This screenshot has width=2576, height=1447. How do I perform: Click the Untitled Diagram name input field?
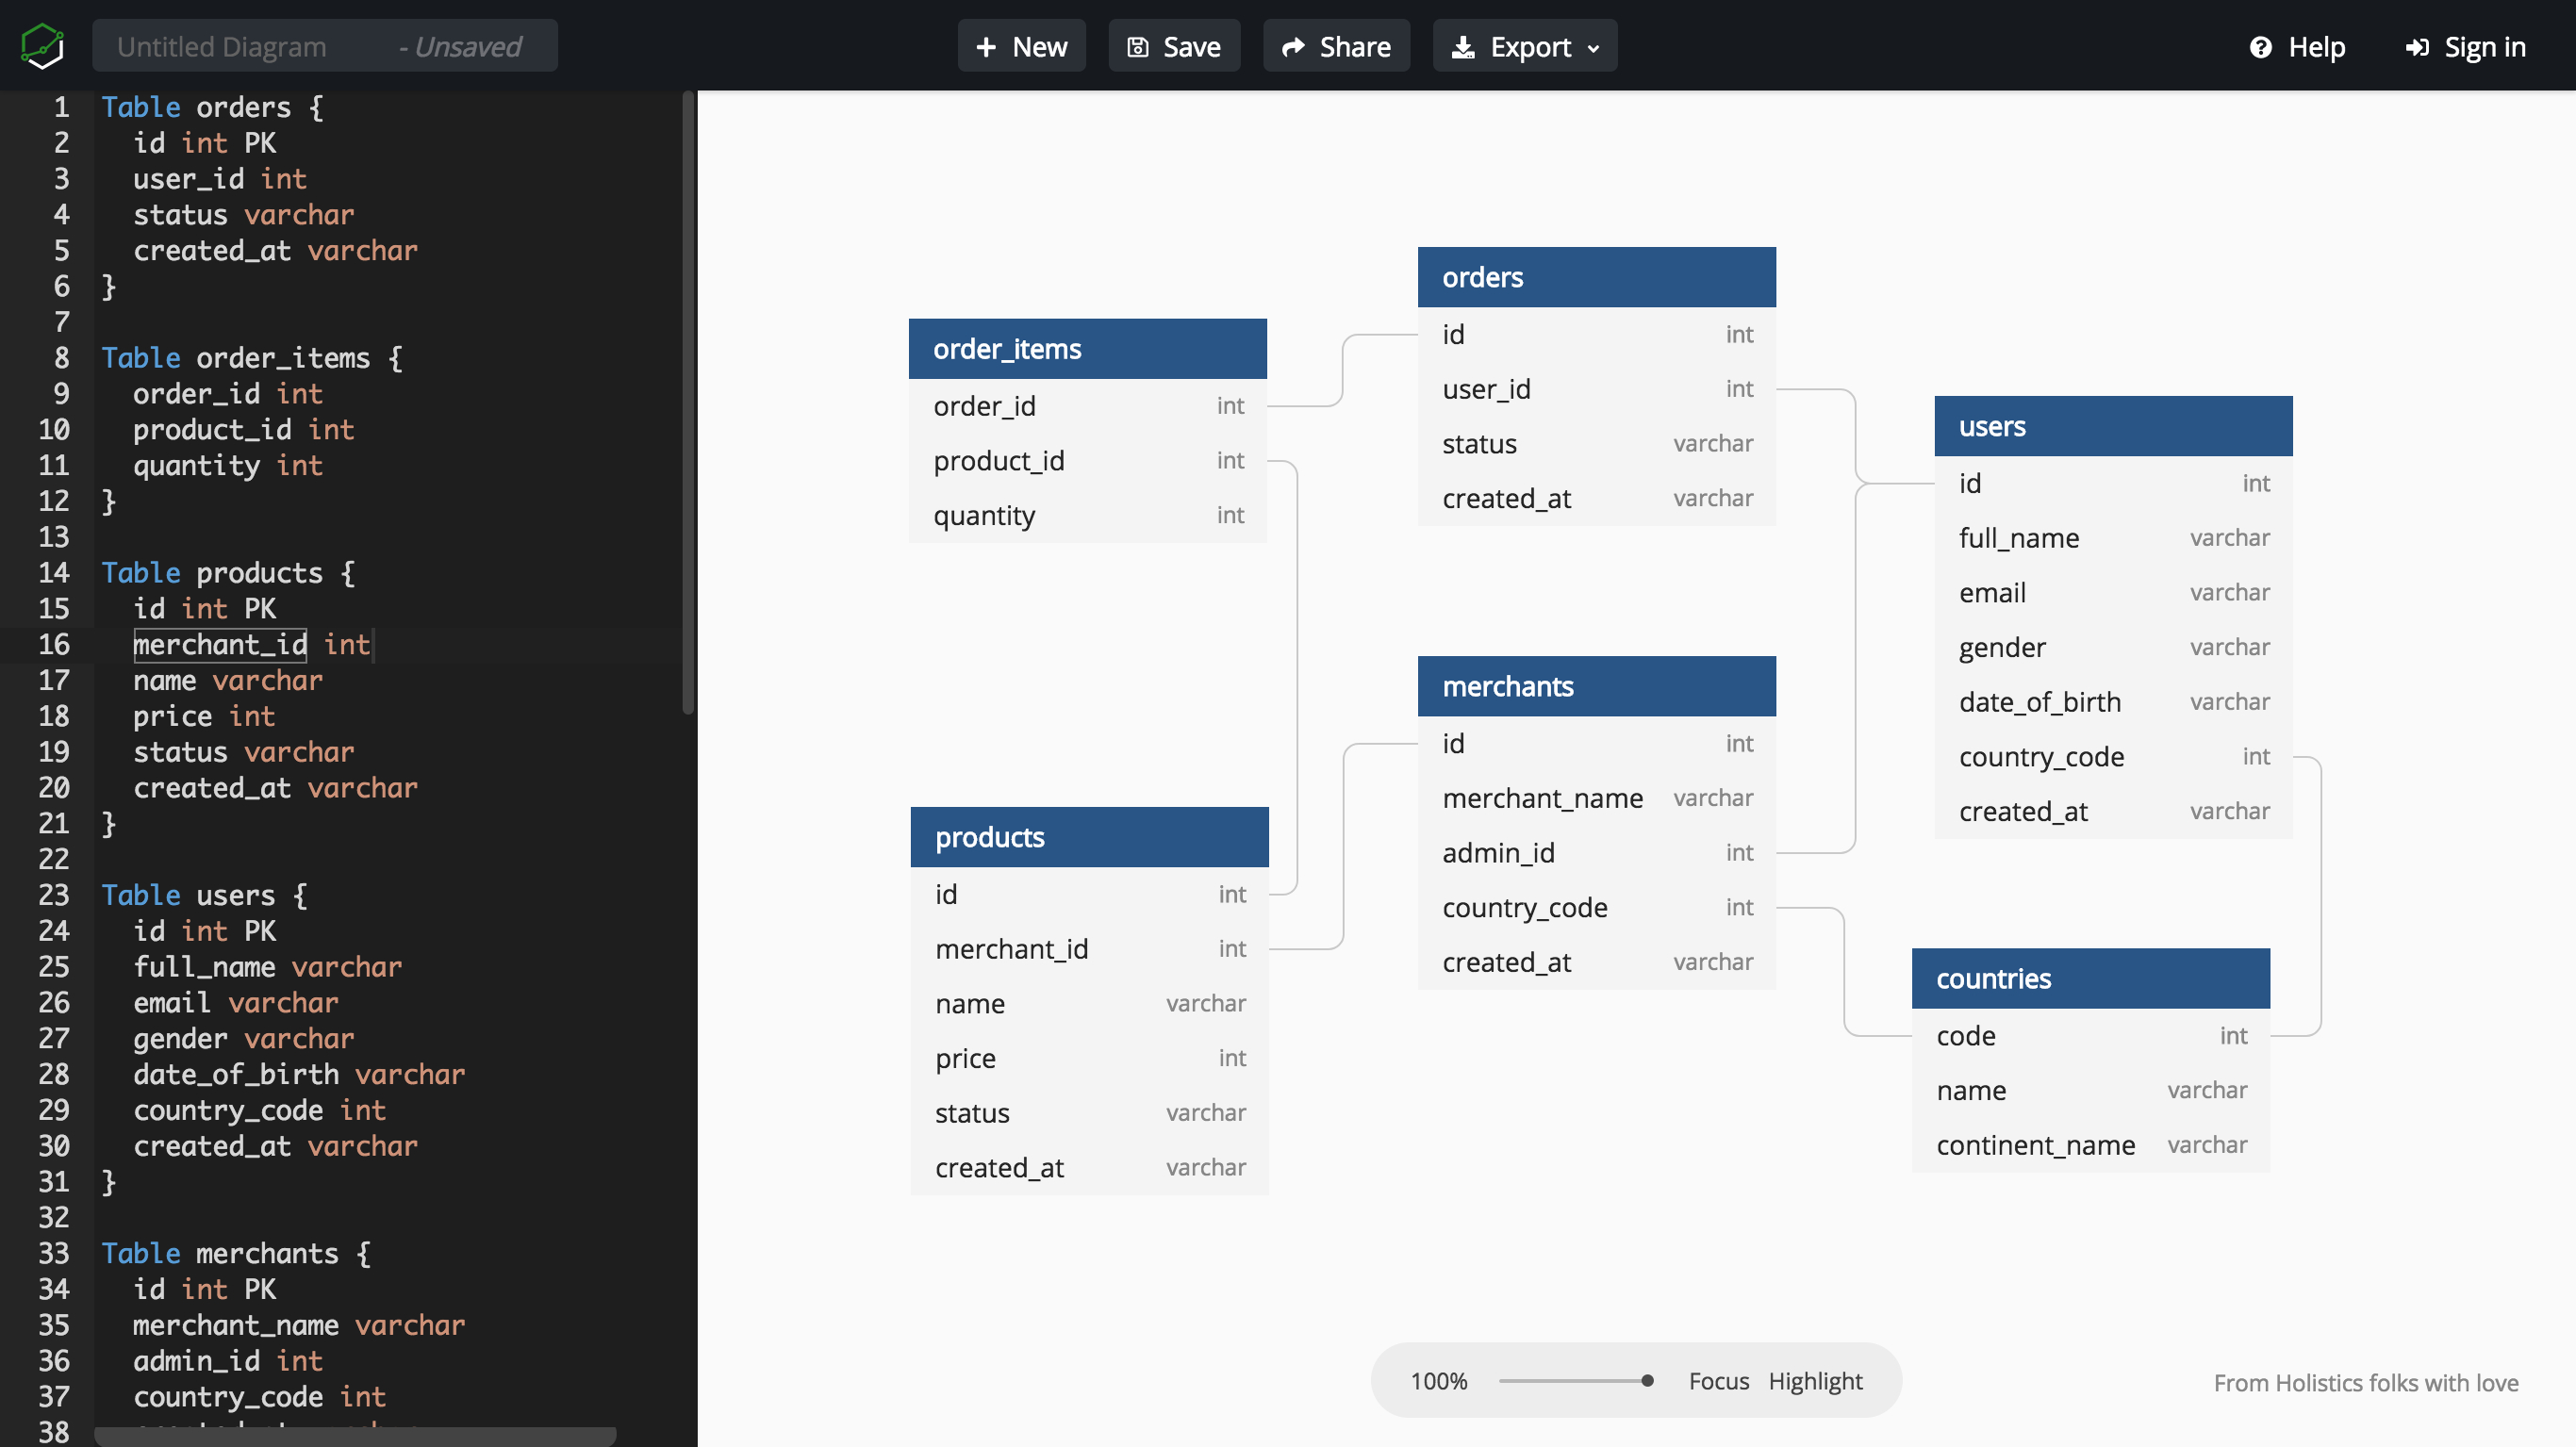click(325, 44)
